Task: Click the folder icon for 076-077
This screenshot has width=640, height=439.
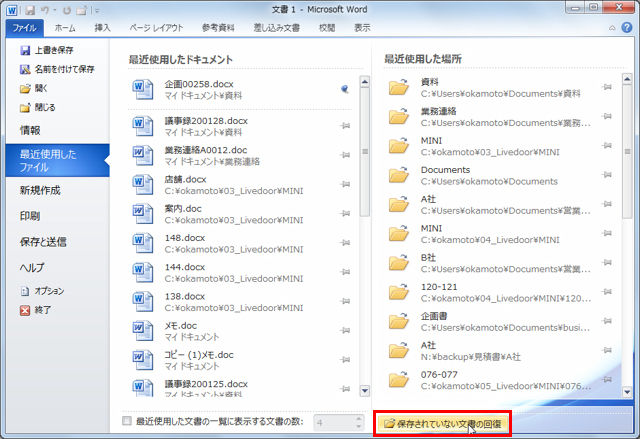Action: click(398, 379)
